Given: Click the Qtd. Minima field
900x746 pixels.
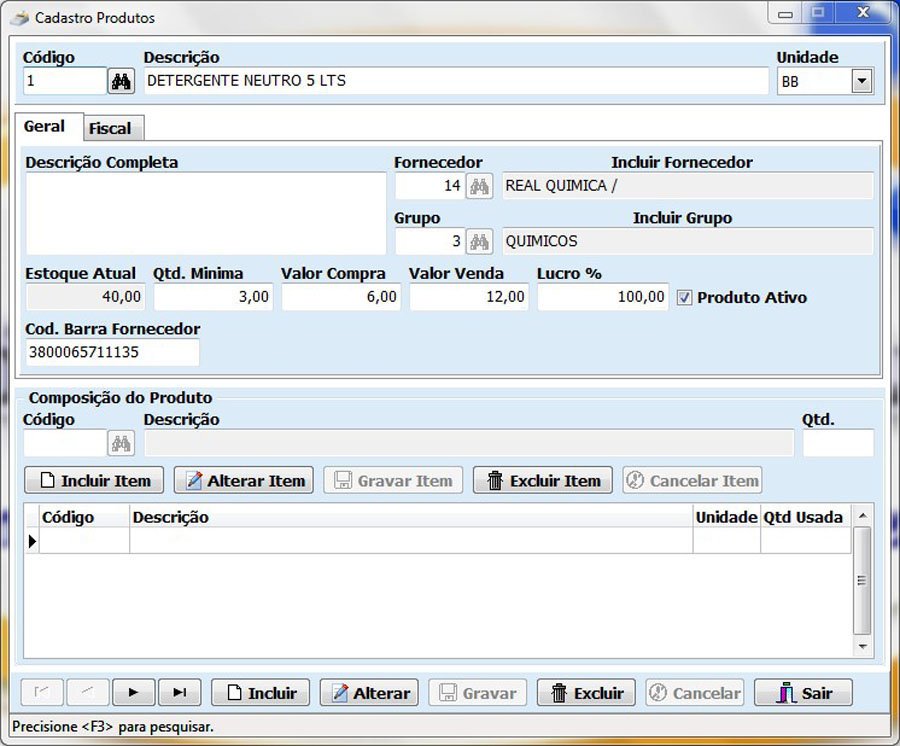Looking at the screenshot, I should [x=214, y=297].
